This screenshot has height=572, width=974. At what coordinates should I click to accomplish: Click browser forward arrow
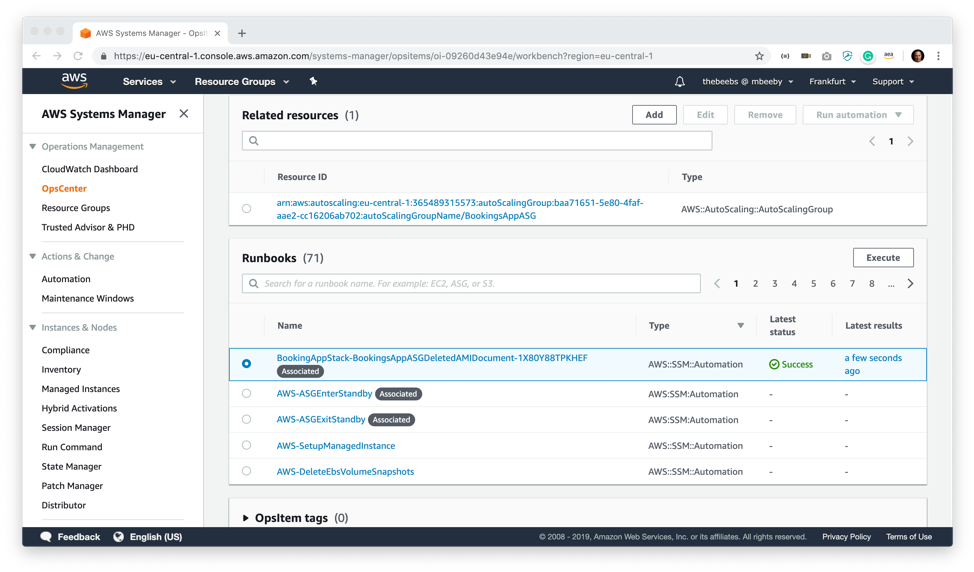pyautogui.click(x=57, y=56)
